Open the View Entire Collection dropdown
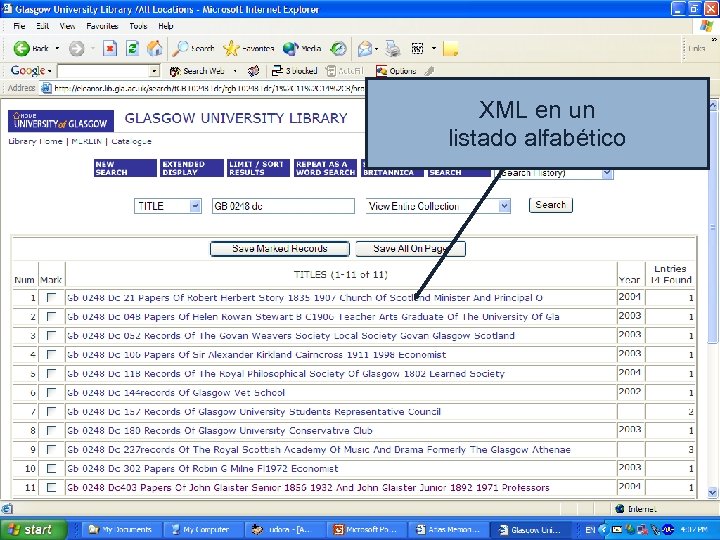The image size is (720, 540). 504,206
